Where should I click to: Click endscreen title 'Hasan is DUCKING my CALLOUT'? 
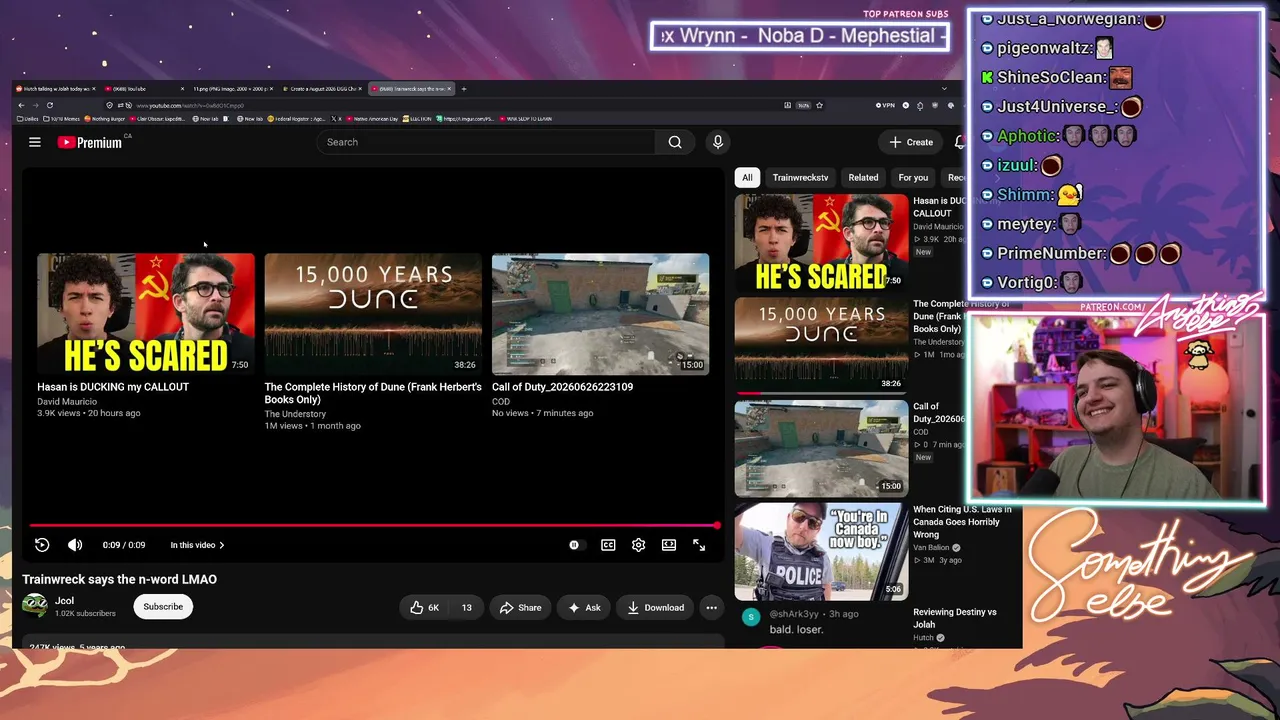[x=113, y=387]
